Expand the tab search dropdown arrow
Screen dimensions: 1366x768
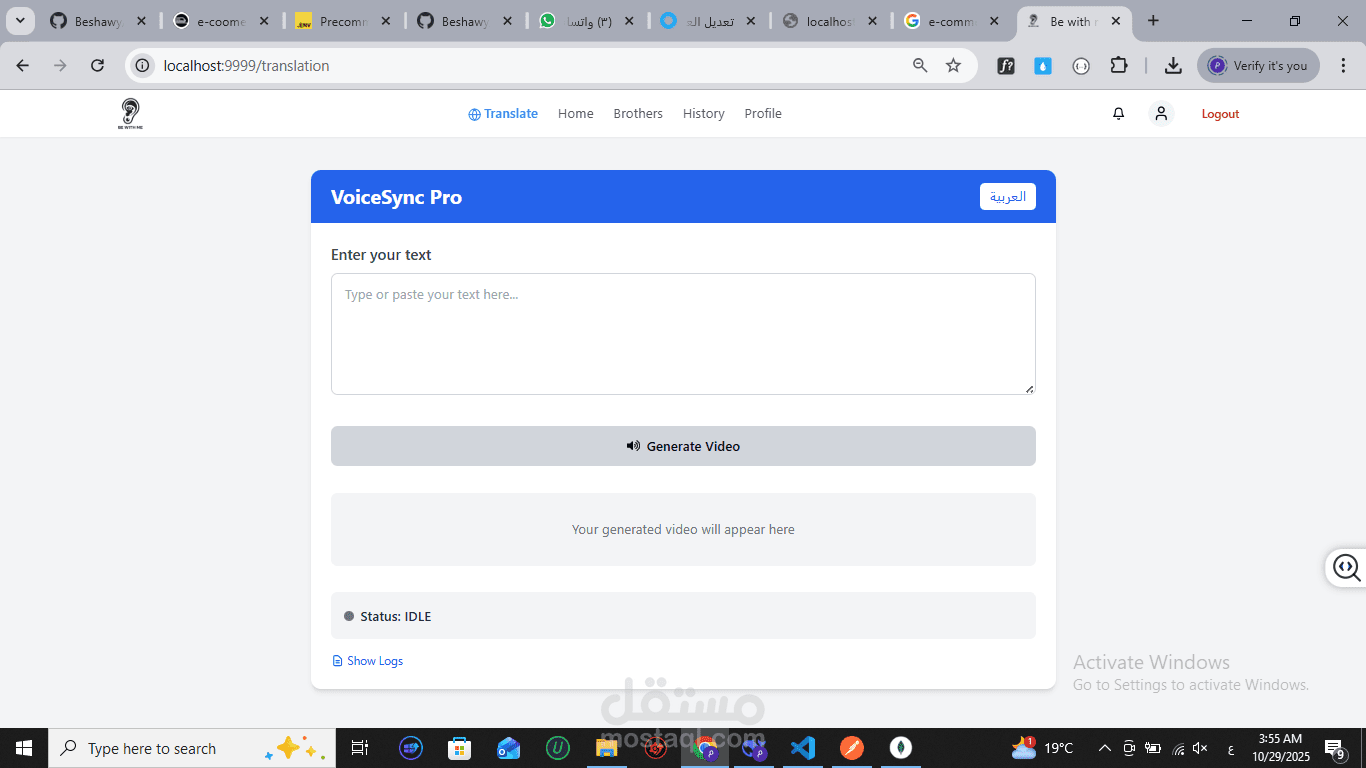coord(19,21)
